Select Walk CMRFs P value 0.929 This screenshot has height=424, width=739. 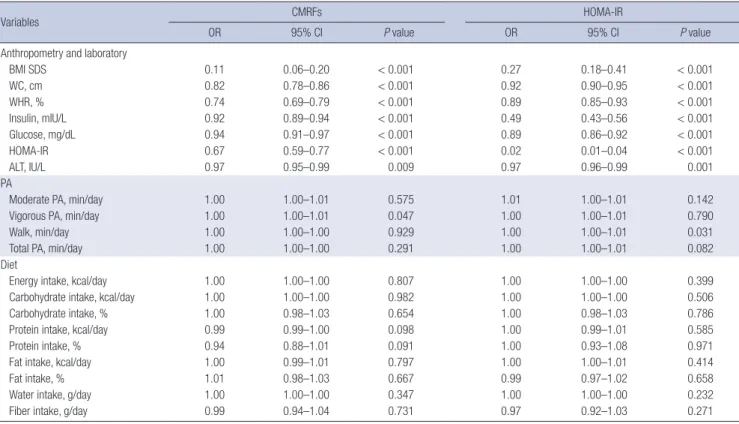pyautogui.click(x=401, y=232)
